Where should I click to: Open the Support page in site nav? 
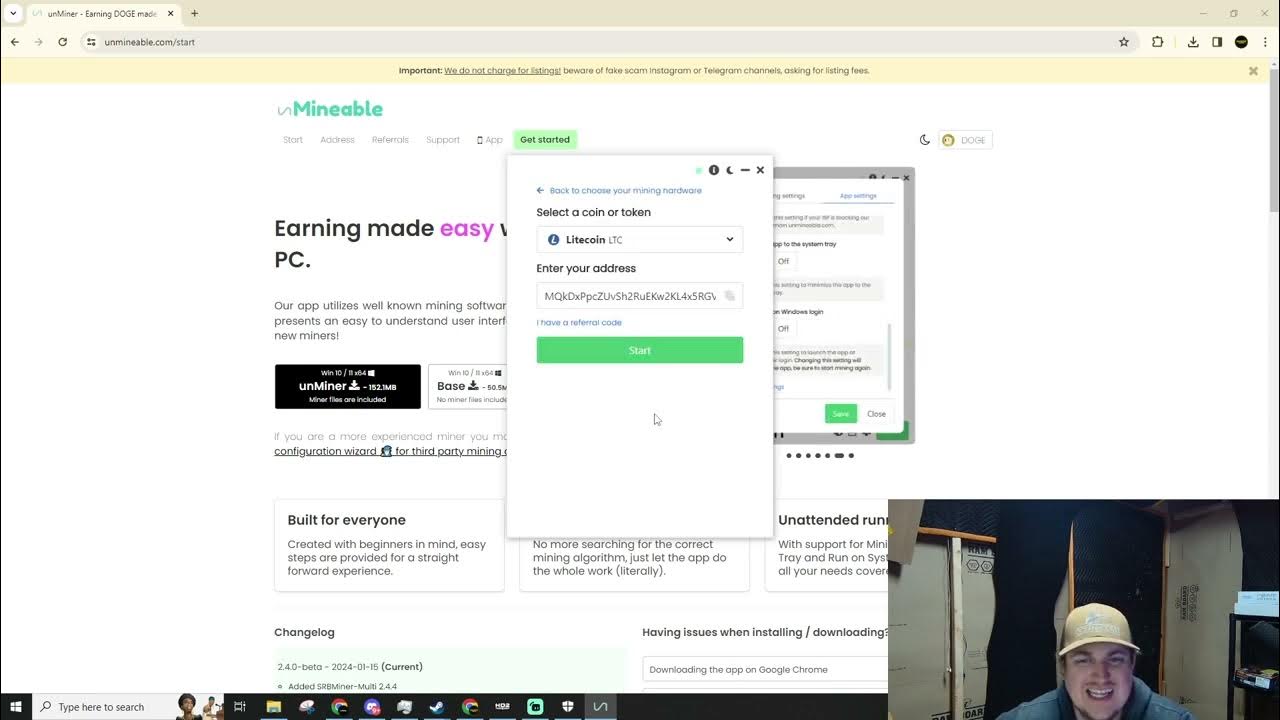pos(443,140)
